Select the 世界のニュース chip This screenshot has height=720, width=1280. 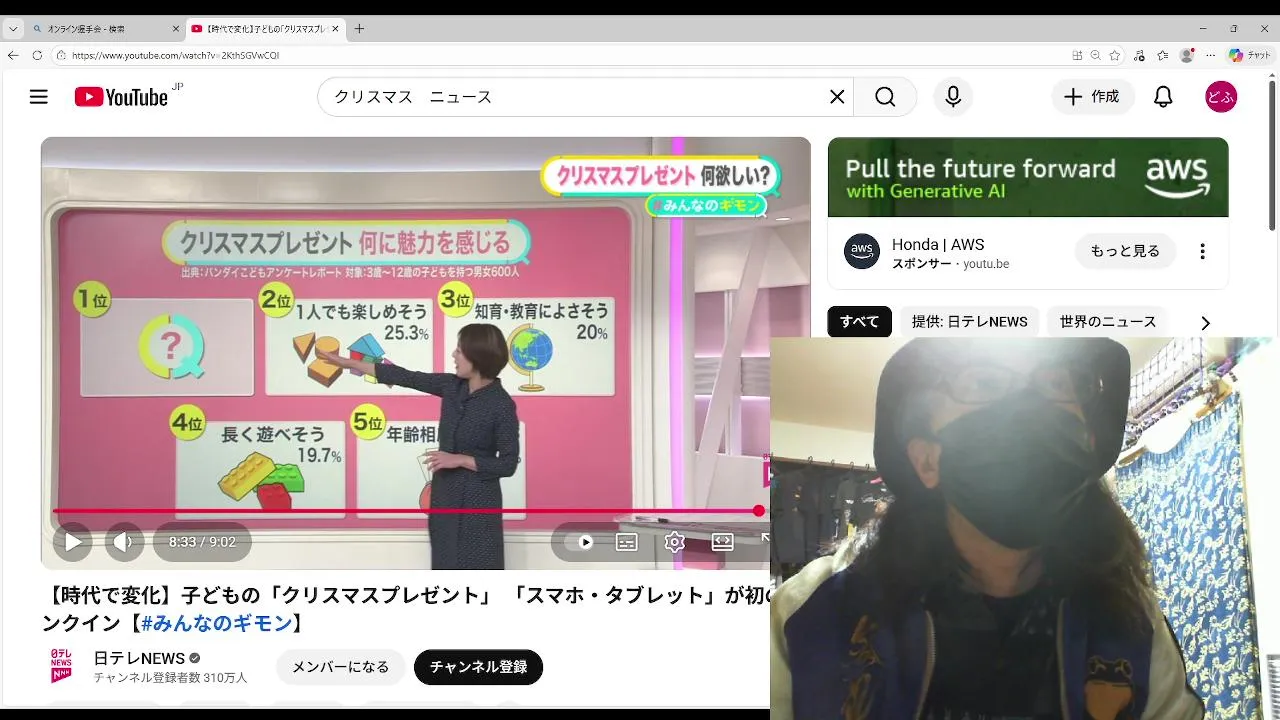coord(1108,322)
